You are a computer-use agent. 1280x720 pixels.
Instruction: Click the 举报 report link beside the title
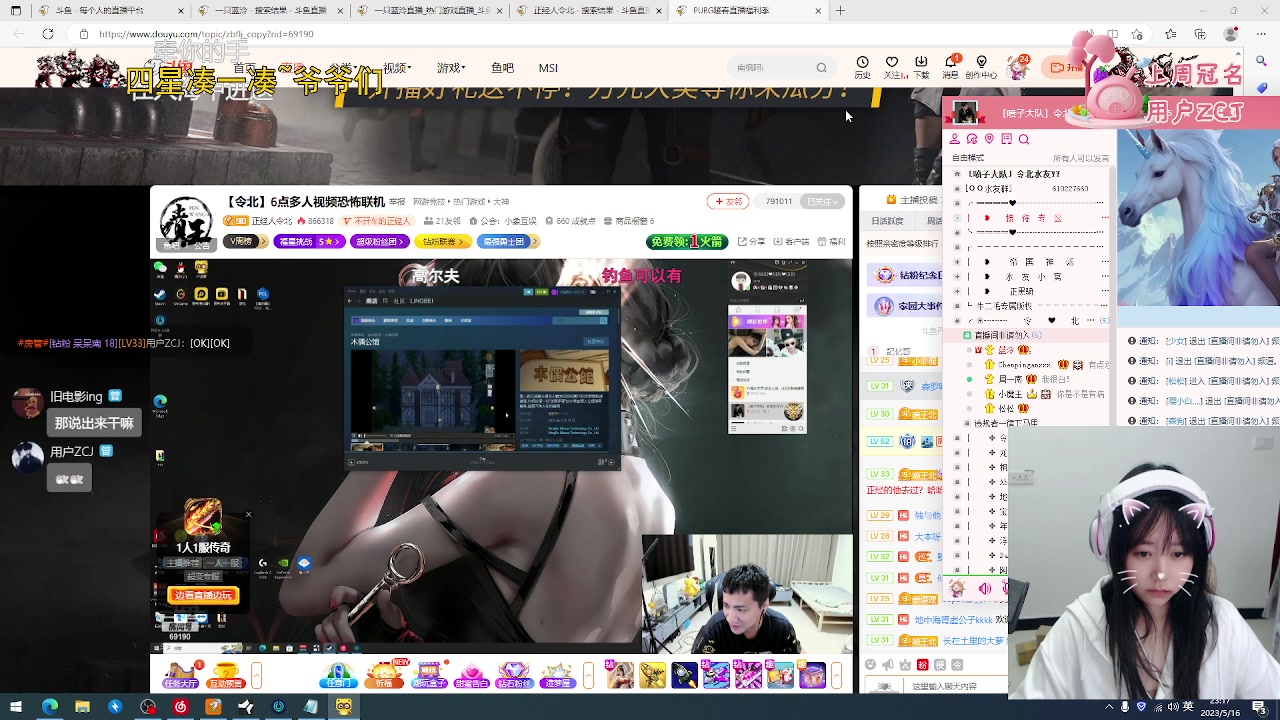(x=397, y=202)
